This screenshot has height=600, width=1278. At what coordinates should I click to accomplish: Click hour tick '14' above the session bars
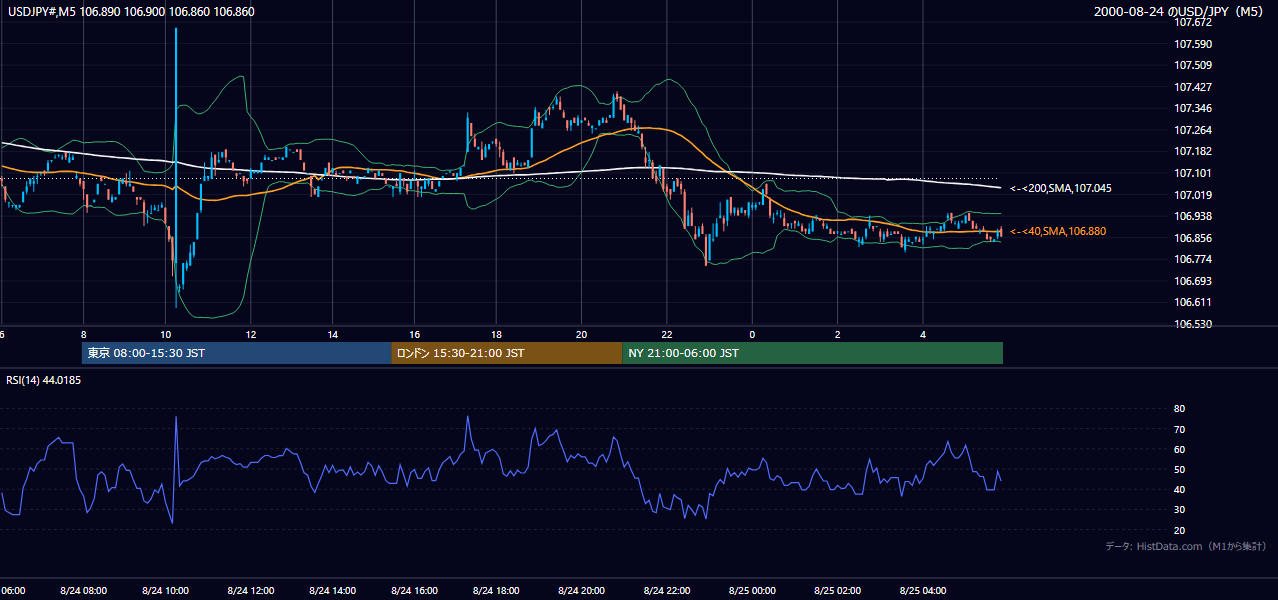click(x=332, y=335)
